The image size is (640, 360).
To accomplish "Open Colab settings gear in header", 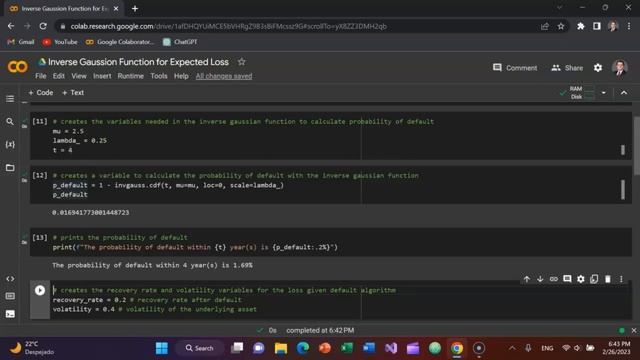I will [x=598, y=68].
